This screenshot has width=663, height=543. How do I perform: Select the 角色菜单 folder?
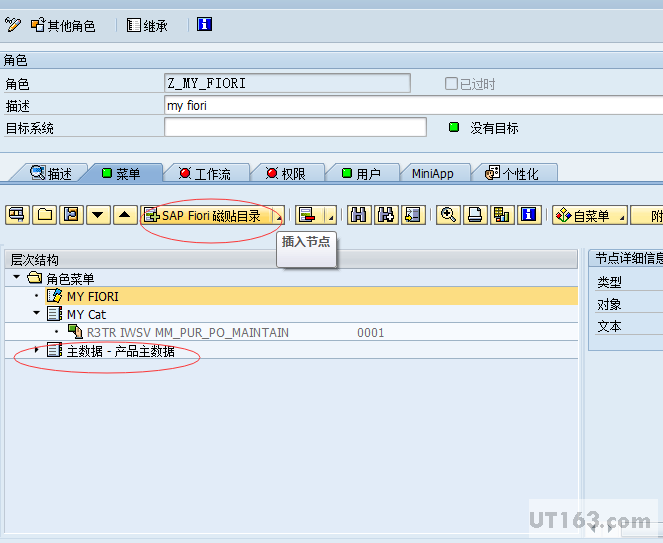70,279
